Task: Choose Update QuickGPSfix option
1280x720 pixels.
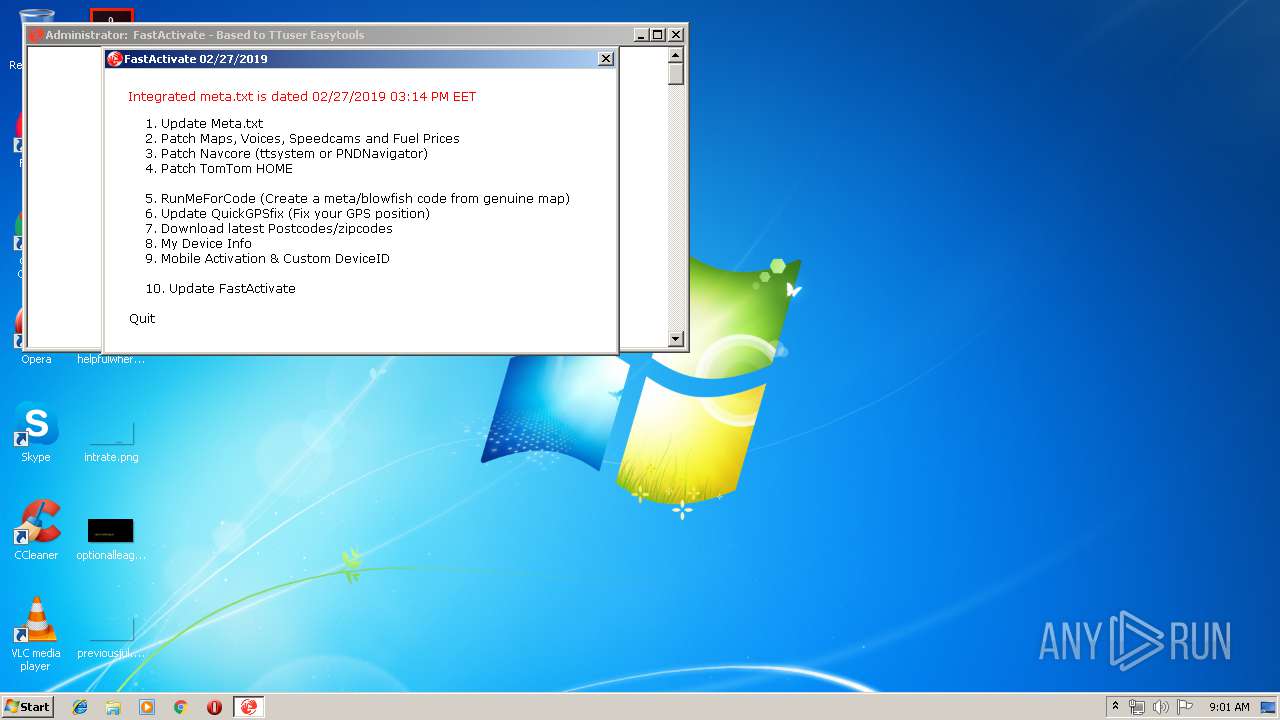Action: point(287,214)
